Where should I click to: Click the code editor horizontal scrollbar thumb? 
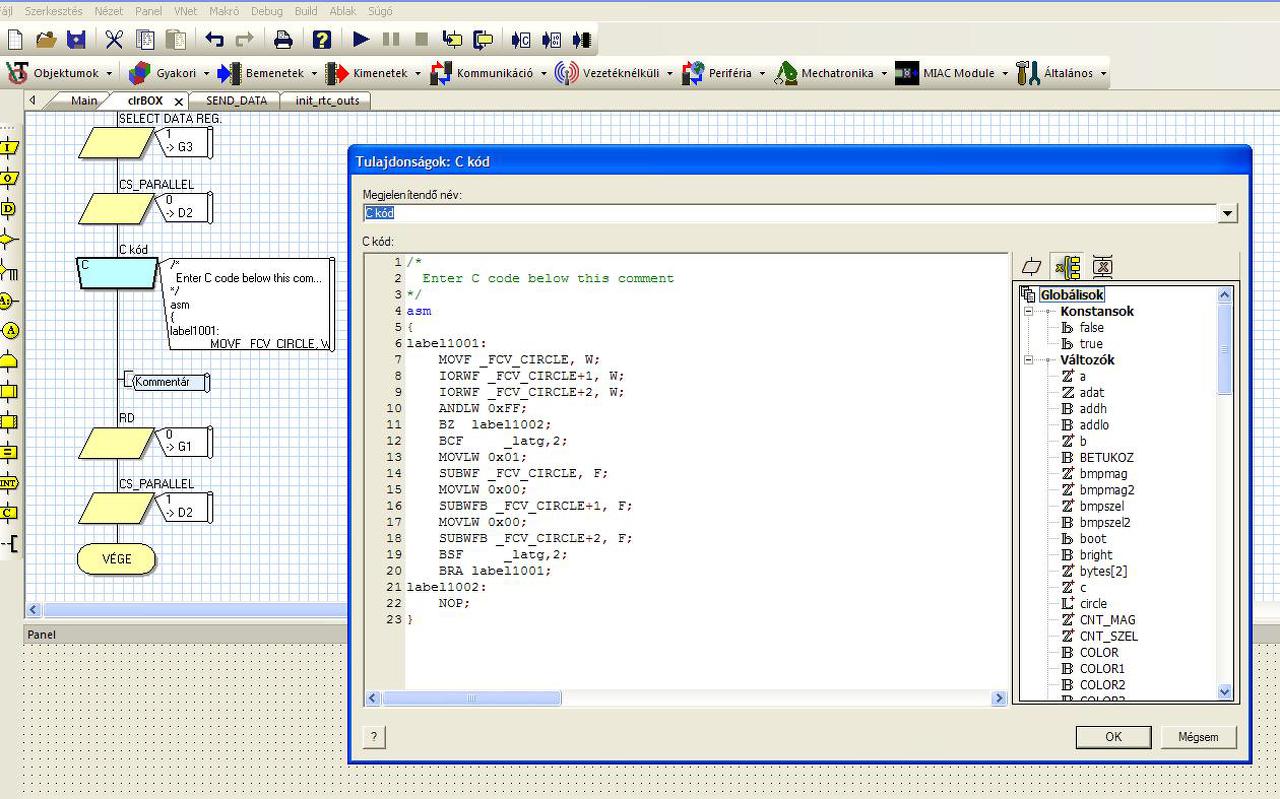tap(471, 698)
